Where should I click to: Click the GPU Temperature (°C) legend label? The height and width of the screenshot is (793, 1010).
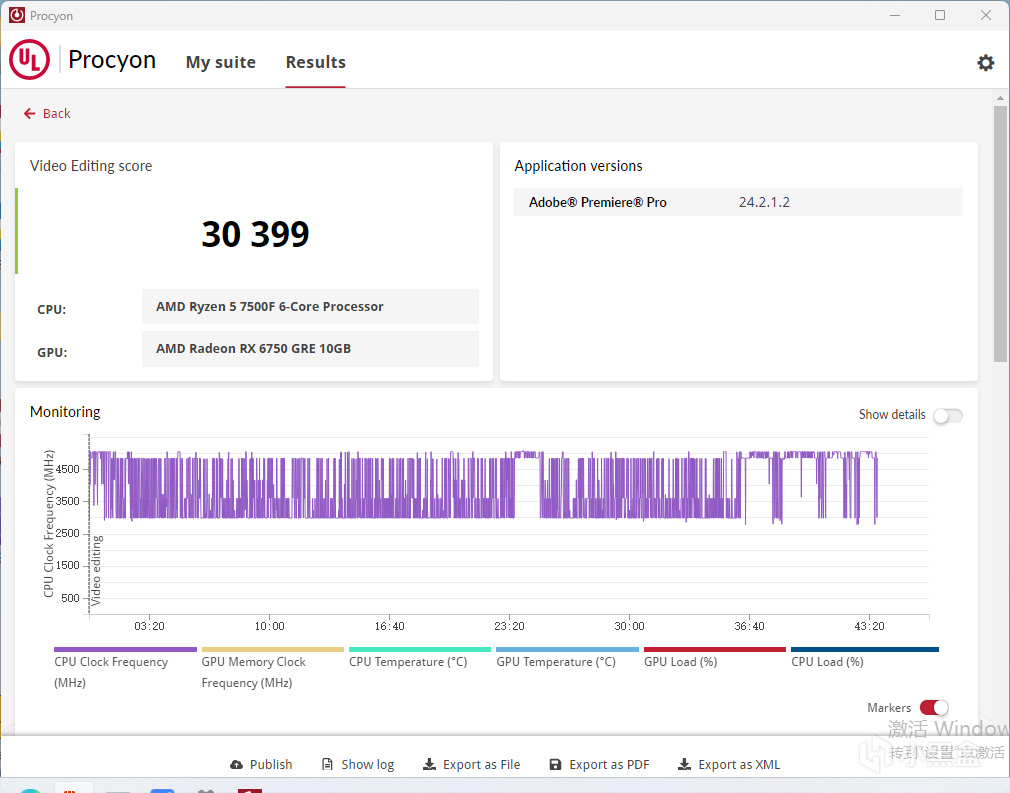coord(556,662)
